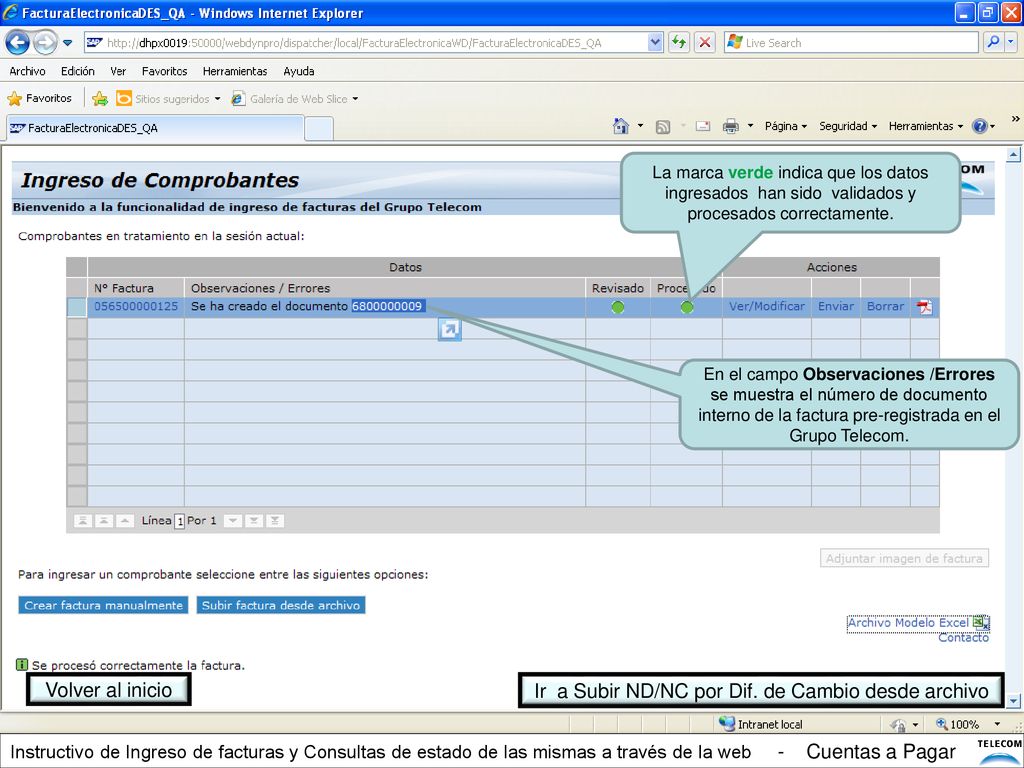Viewport: 1024px width, 768px height.
Task: Open Archivo Modelo Excel link
Action: [918, 623]
